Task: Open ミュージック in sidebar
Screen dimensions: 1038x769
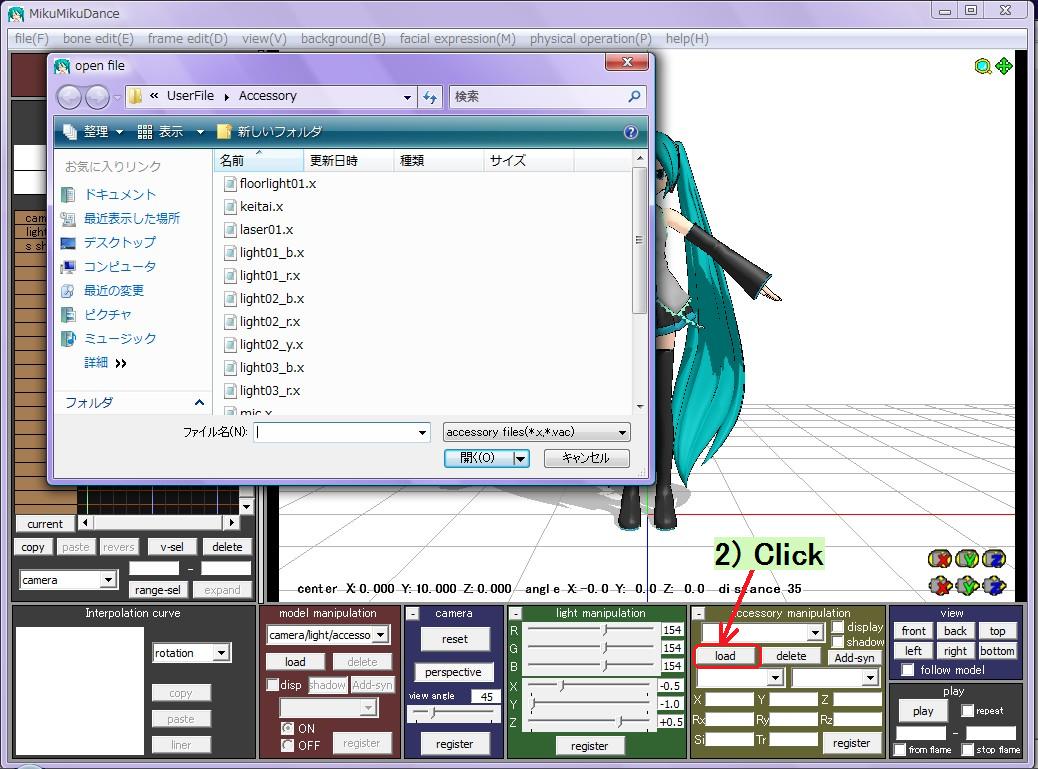Action: click(109, 338)
